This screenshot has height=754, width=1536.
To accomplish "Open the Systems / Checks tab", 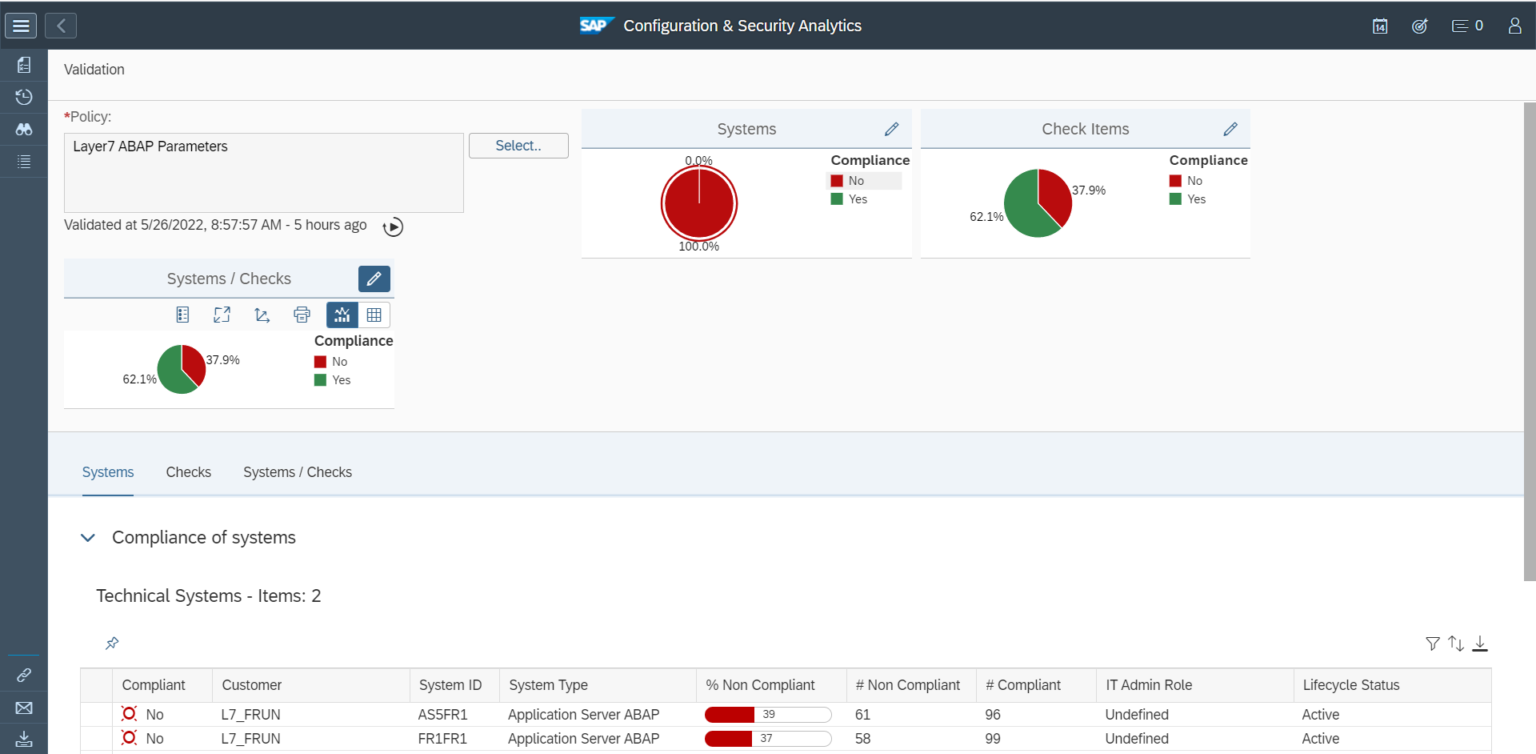I will pos(297,472).
